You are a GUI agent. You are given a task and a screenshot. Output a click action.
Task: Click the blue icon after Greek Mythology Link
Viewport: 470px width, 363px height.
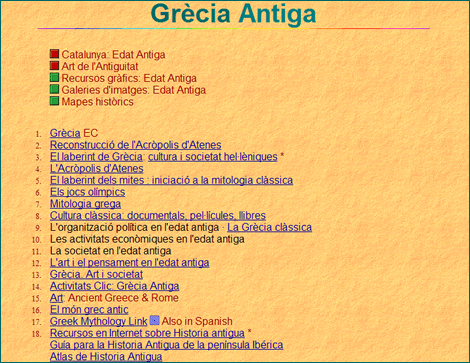click(154, 320)
